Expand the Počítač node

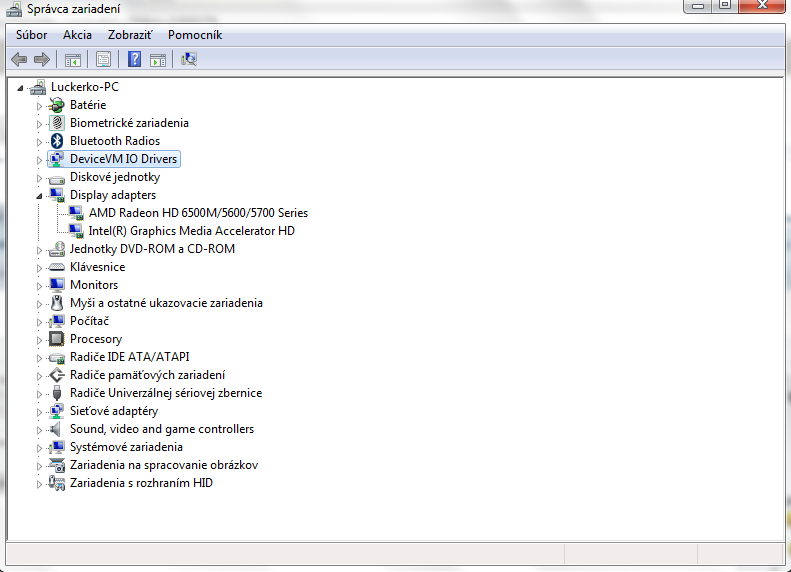tap(39, 322)
